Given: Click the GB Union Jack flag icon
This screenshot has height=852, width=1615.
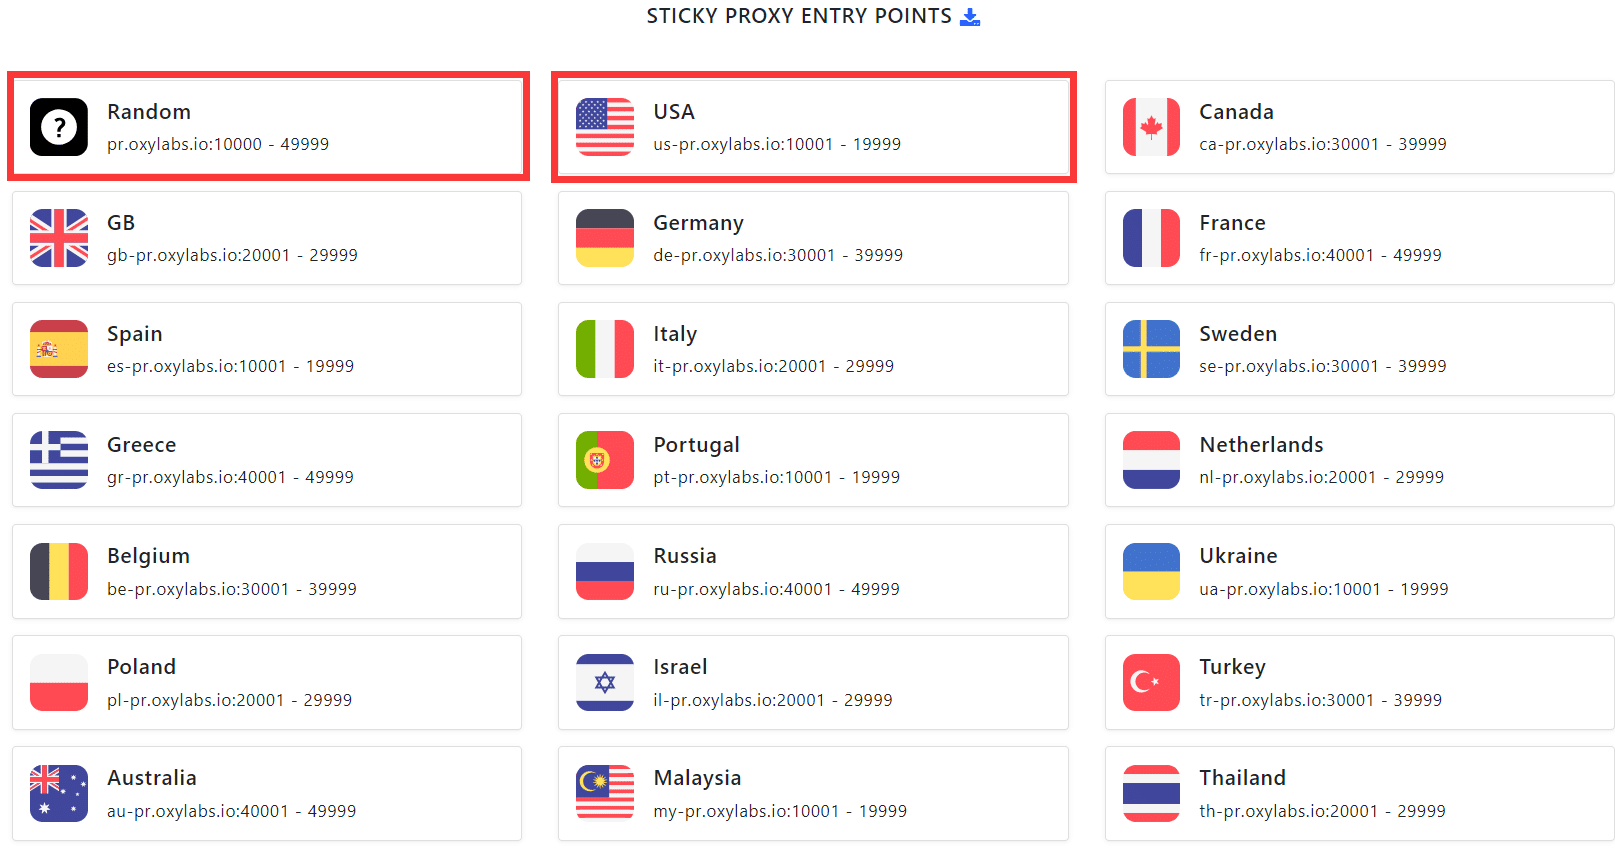Looking at the screenshot, I should [59, 238].
